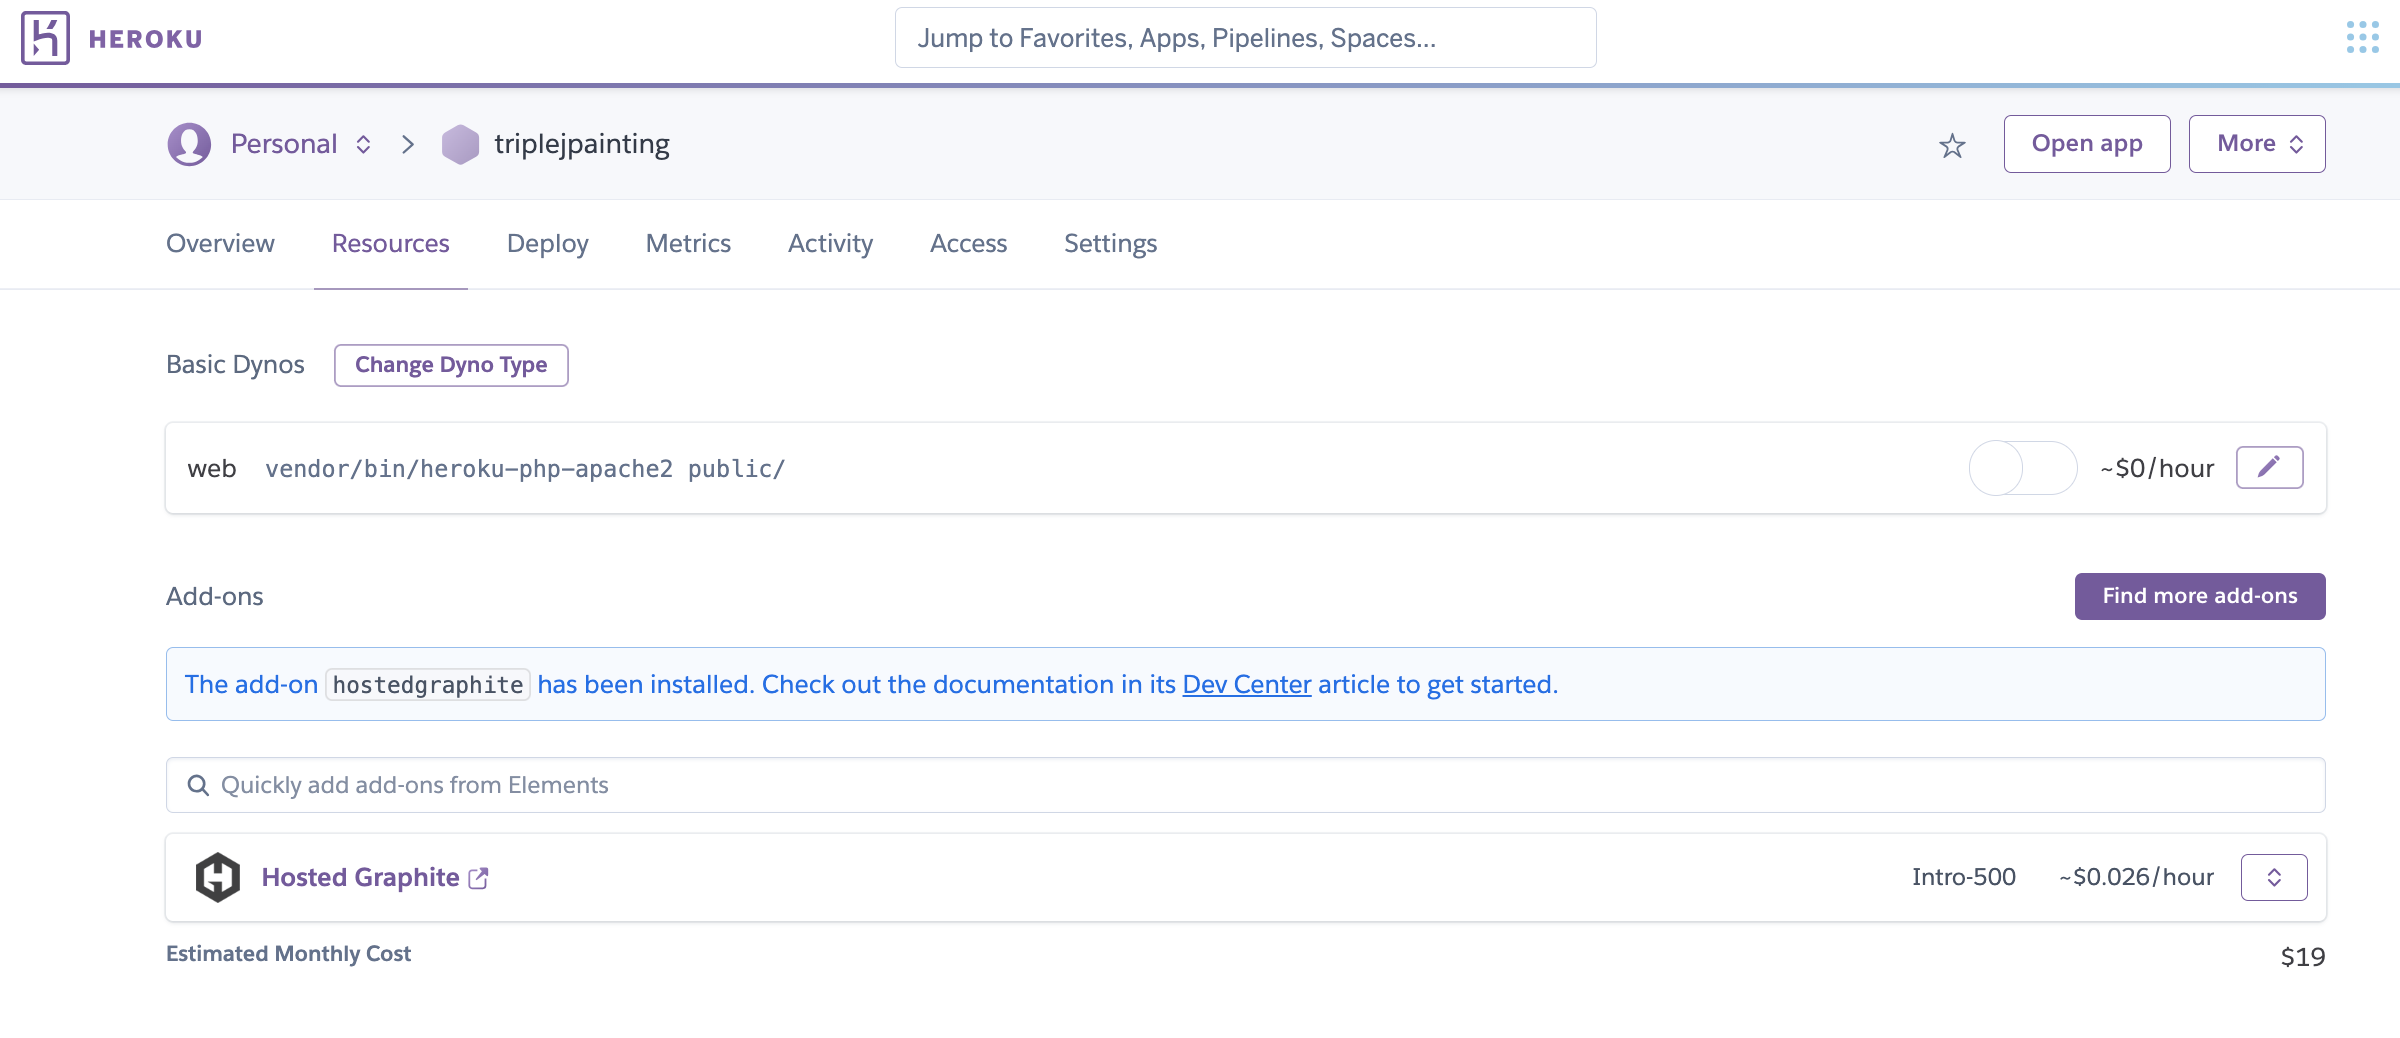Click Find more add-ons button
Screen dimensions: 2400x1038
[2200, 596]
